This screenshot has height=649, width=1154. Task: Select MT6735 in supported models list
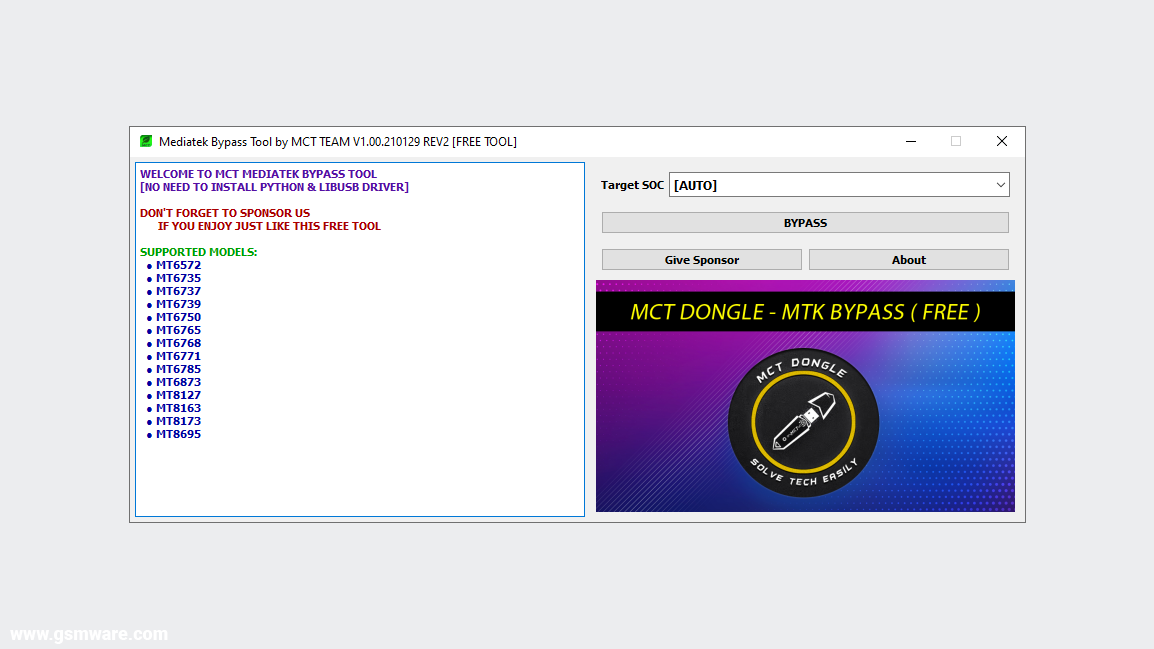point(178,278)
